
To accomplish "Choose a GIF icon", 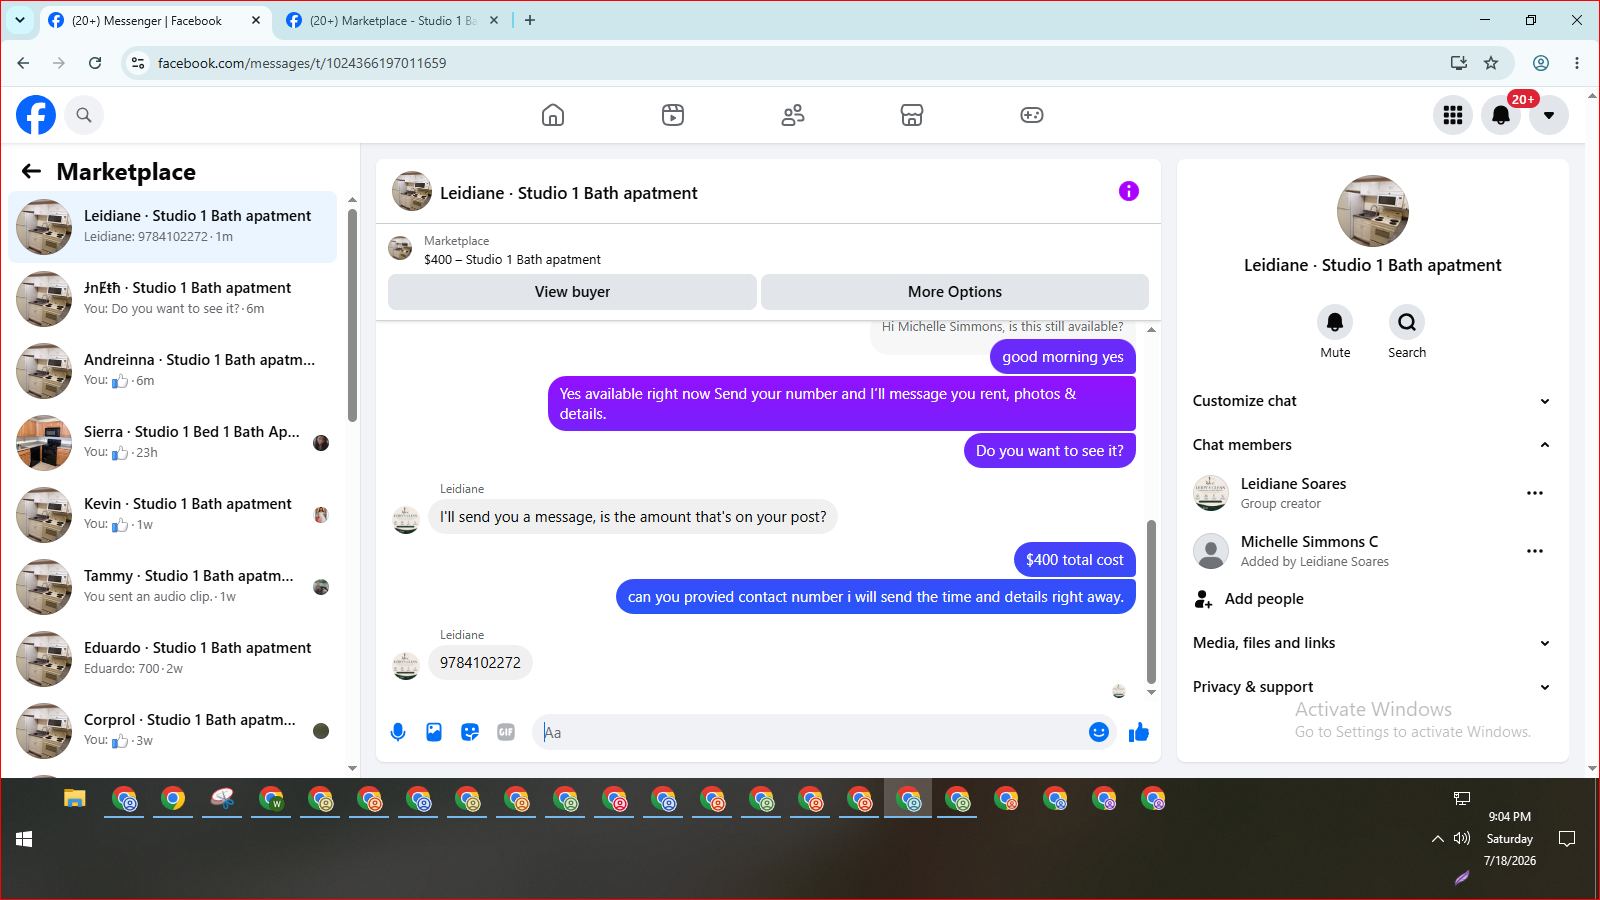I will [x=506, y=732].
